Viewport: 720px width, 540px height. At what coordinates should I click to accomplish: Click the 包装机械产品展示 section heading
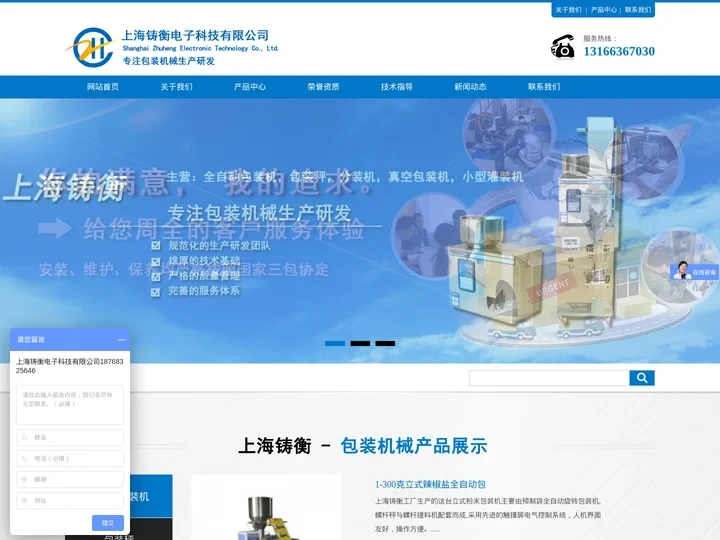pyautogui.click(x=414, y=446)
